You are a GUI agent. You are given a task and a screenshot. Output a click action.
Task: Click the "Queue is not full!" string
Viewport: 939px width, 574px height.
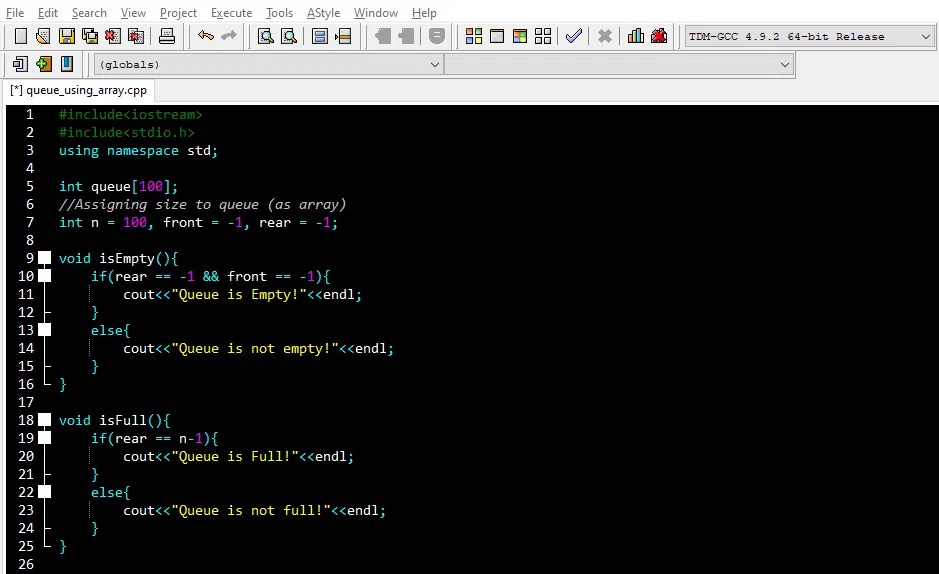point(251,510)
